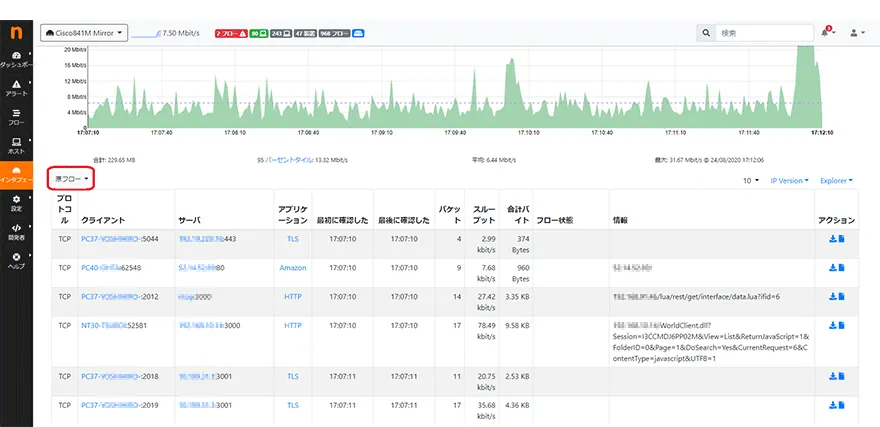Click the search magnifier icon
The image size is (880, 427).
[705, 33]
